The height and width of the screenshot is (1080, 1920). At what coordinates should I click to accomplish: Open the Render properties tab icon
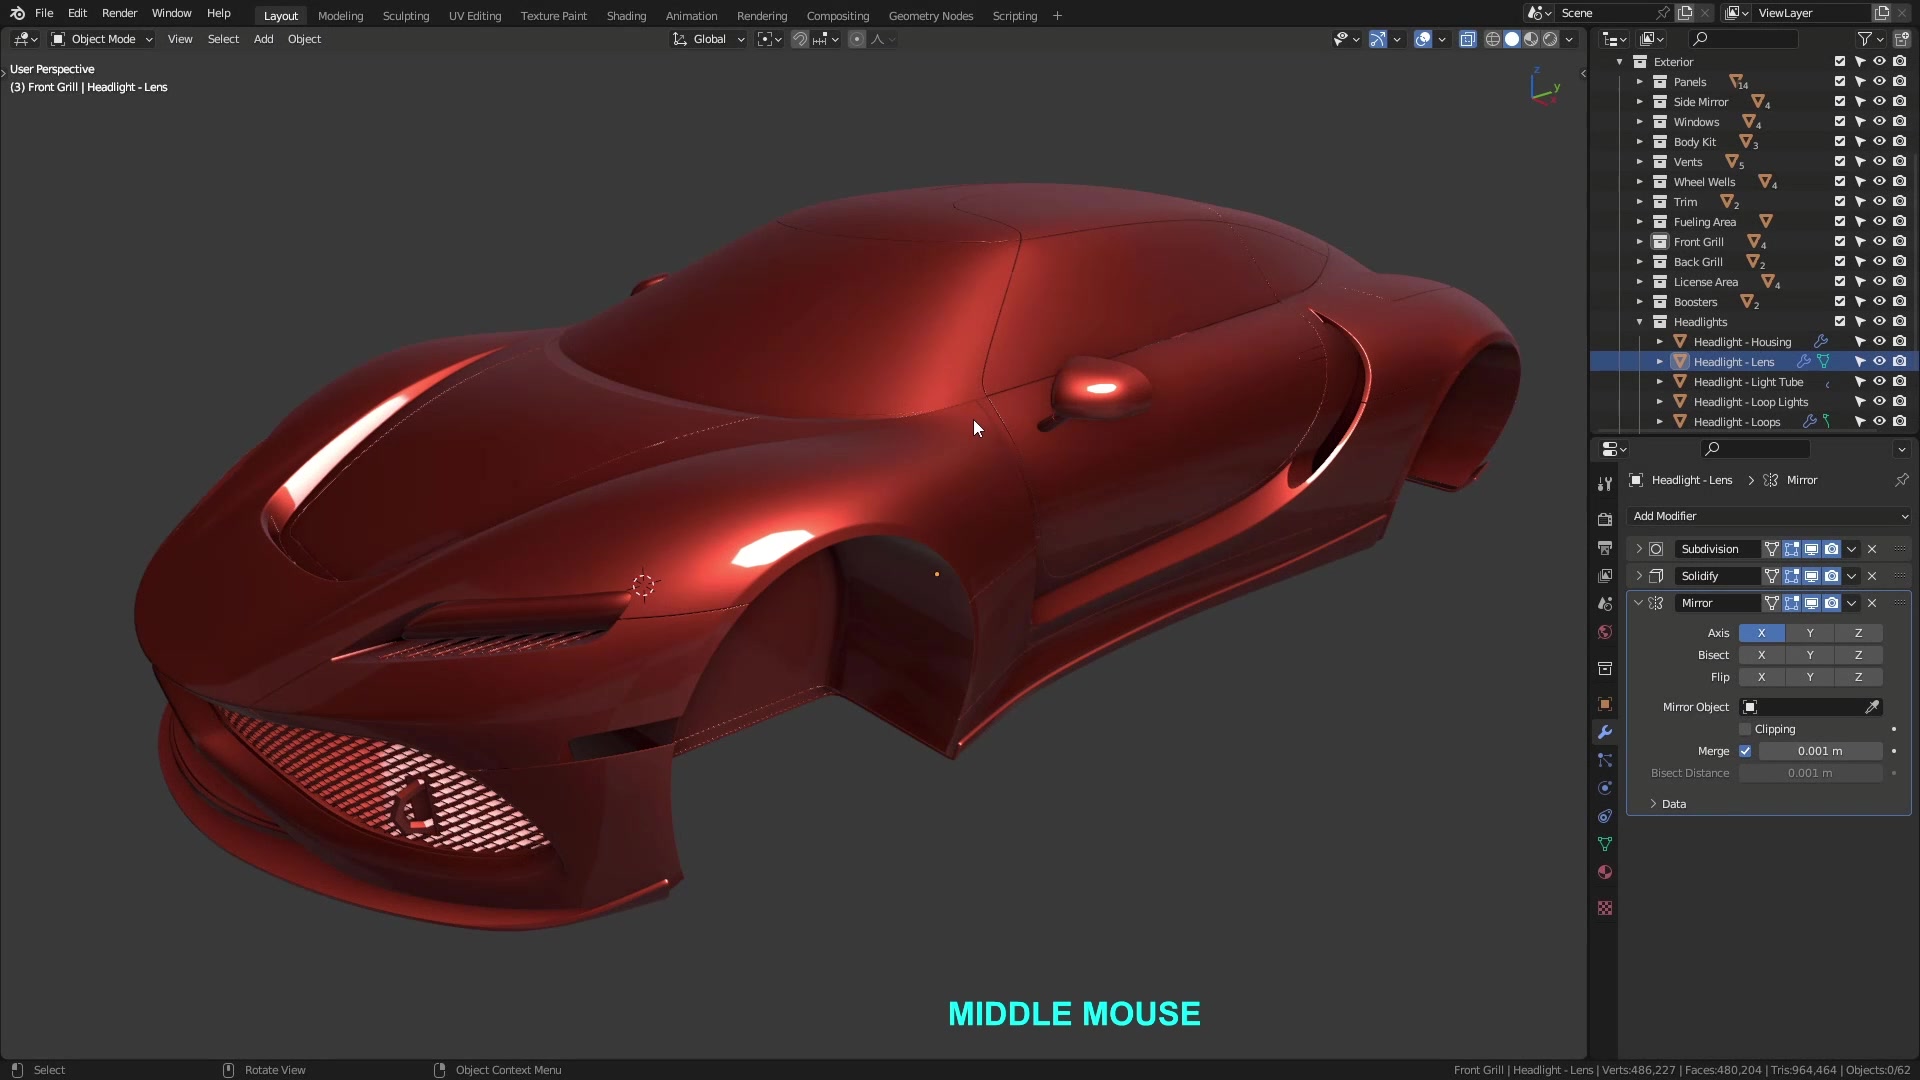click(1605, 520)
